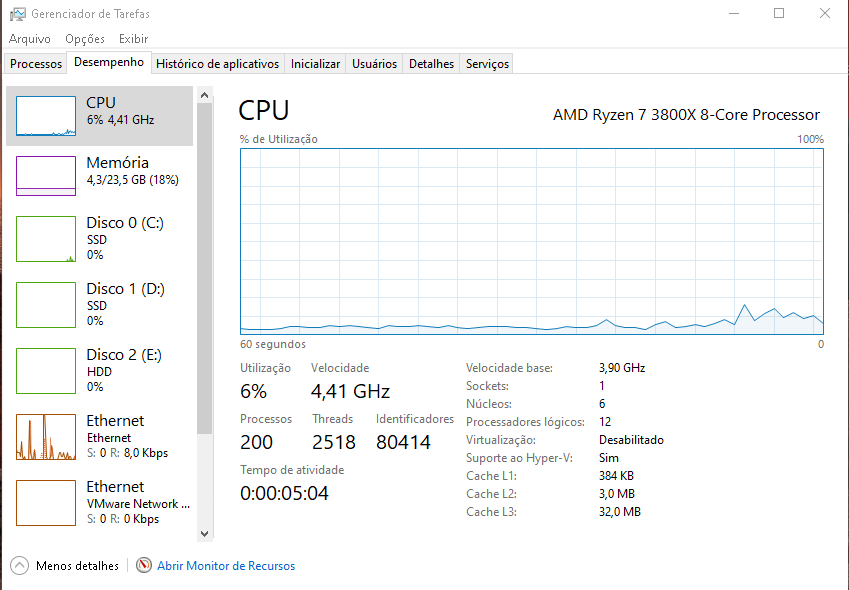Switch to the Histórico de aplicativos tab

(x=218, y=64)
